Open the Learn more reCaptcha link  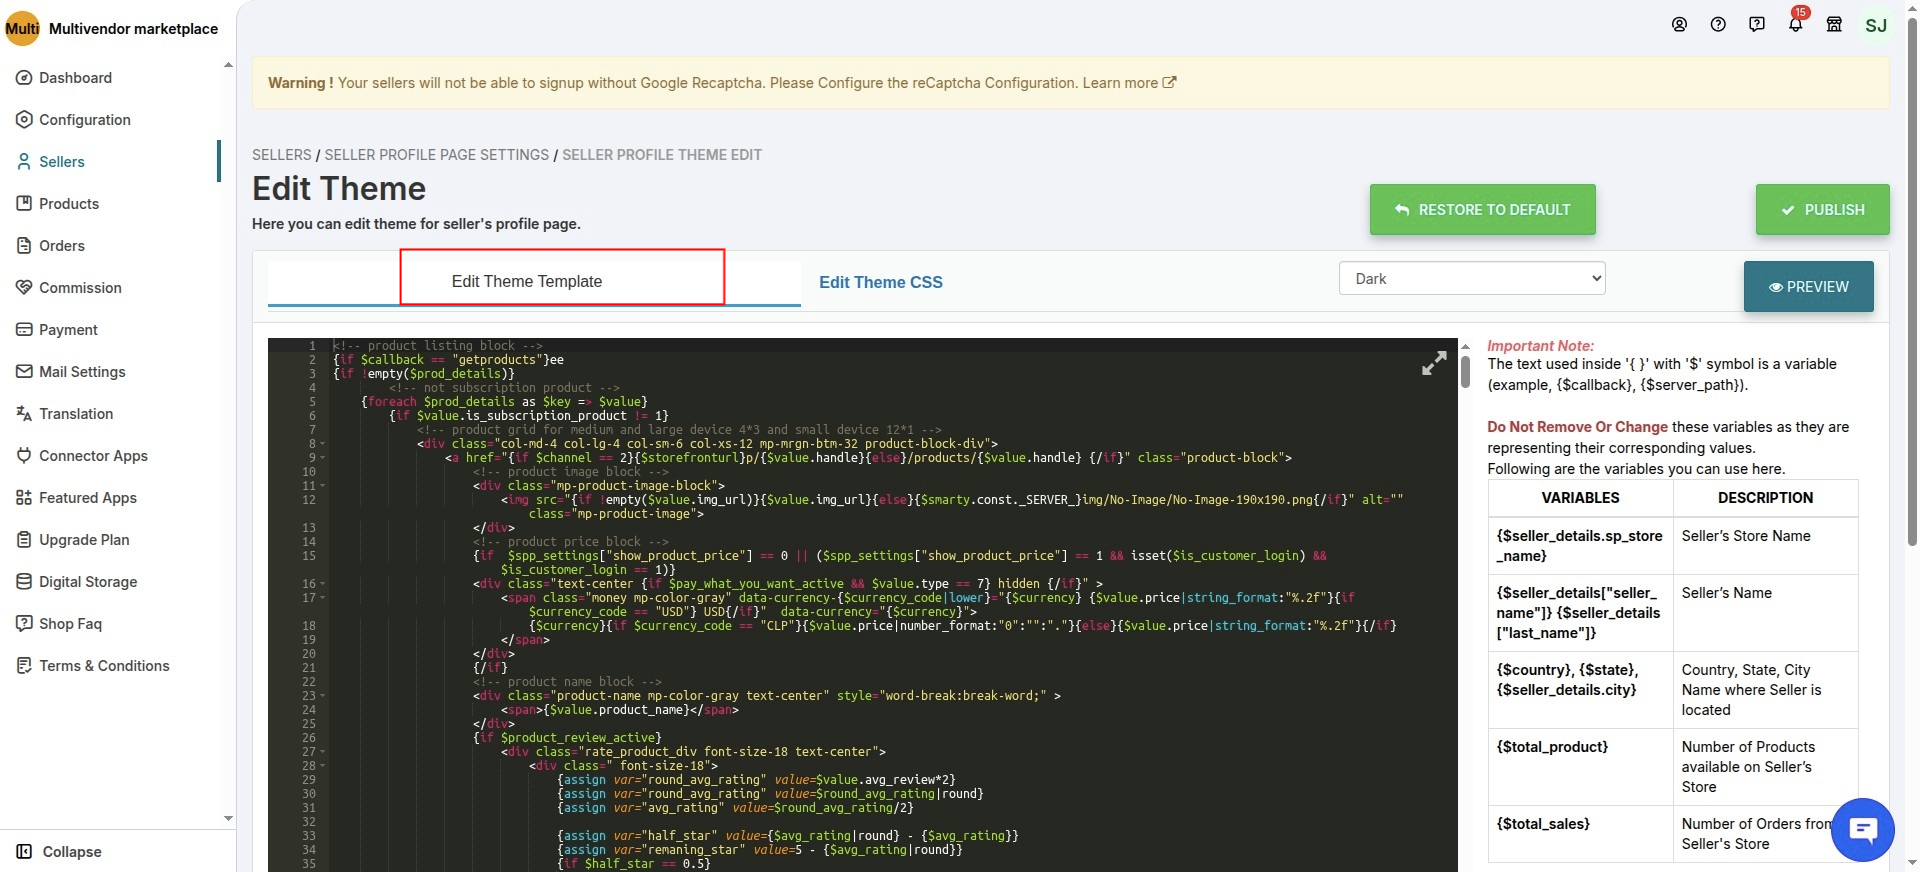click(x=1129, y=83)
